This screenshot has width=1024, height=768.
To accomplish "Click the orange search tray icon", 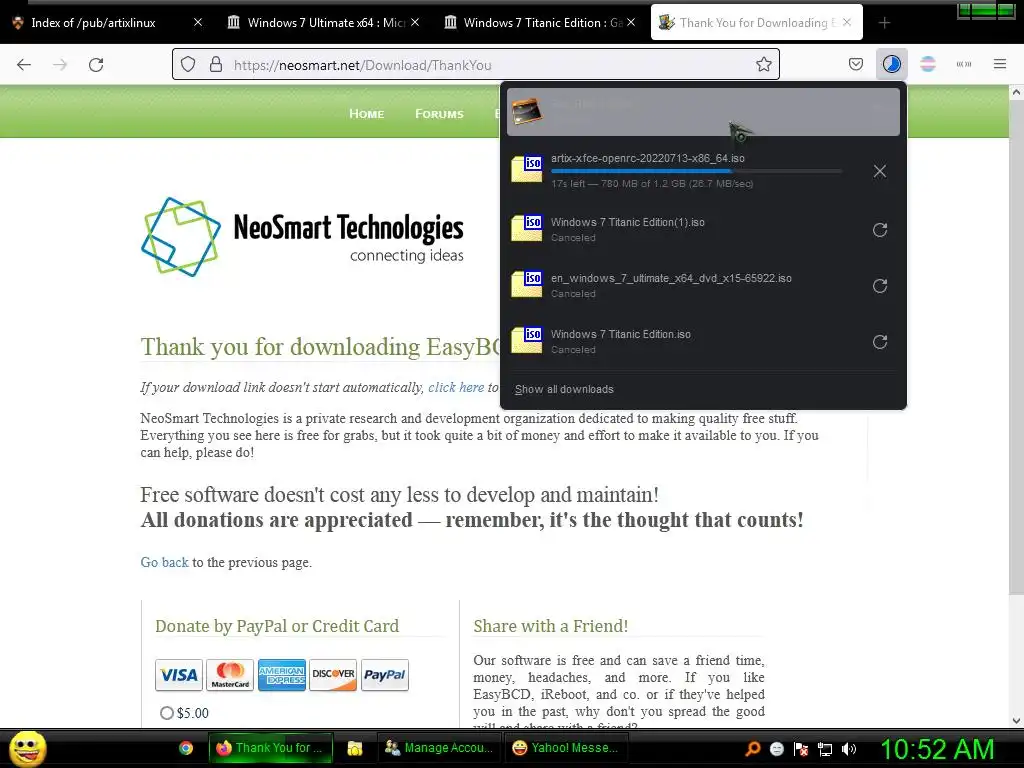I will tap(753, 749).
